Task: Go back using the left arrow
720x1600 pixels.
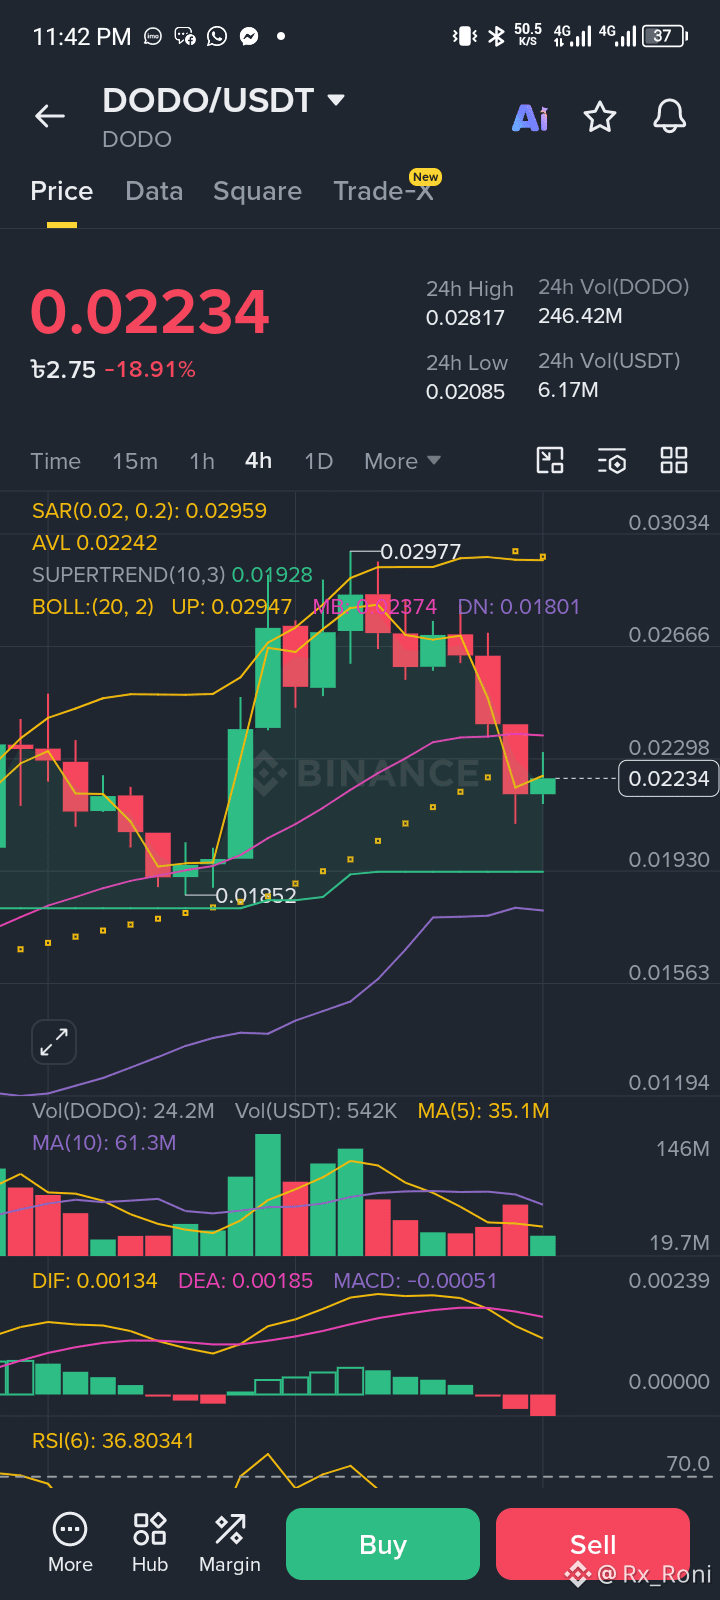Action: (x=50, y=116)
